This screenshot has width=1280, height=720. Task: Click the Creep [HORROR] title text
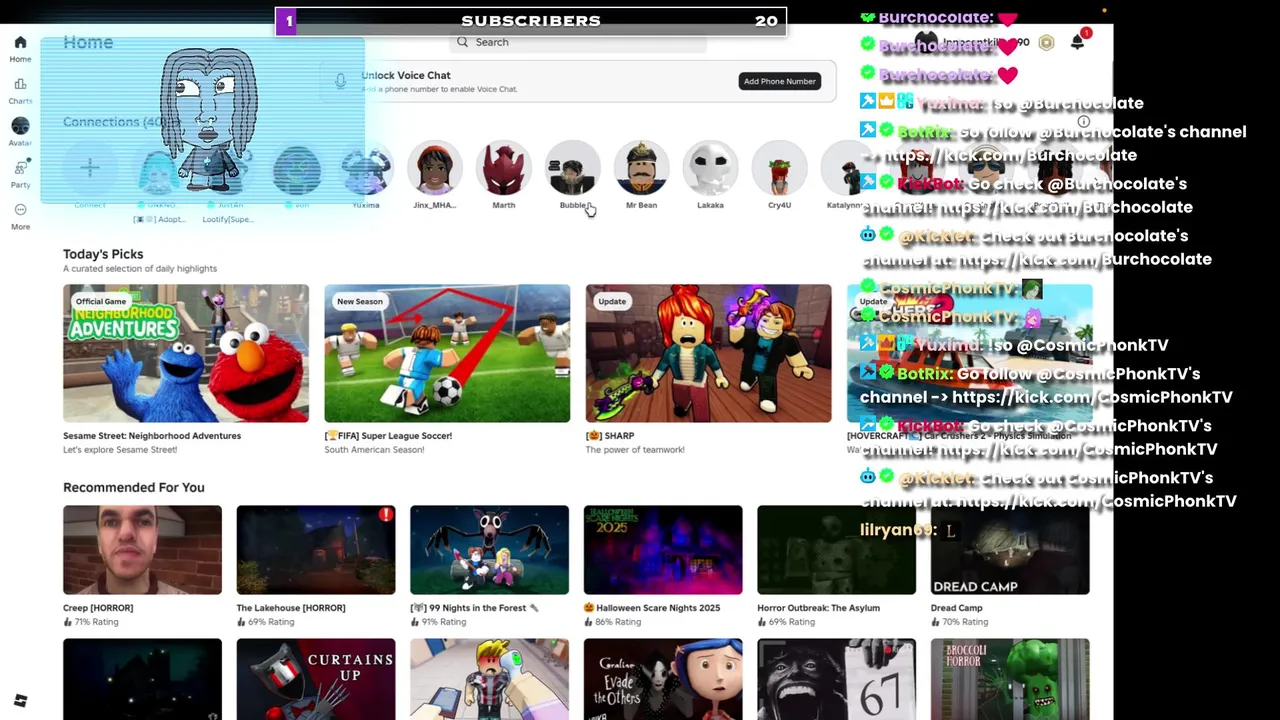(98, 608)
